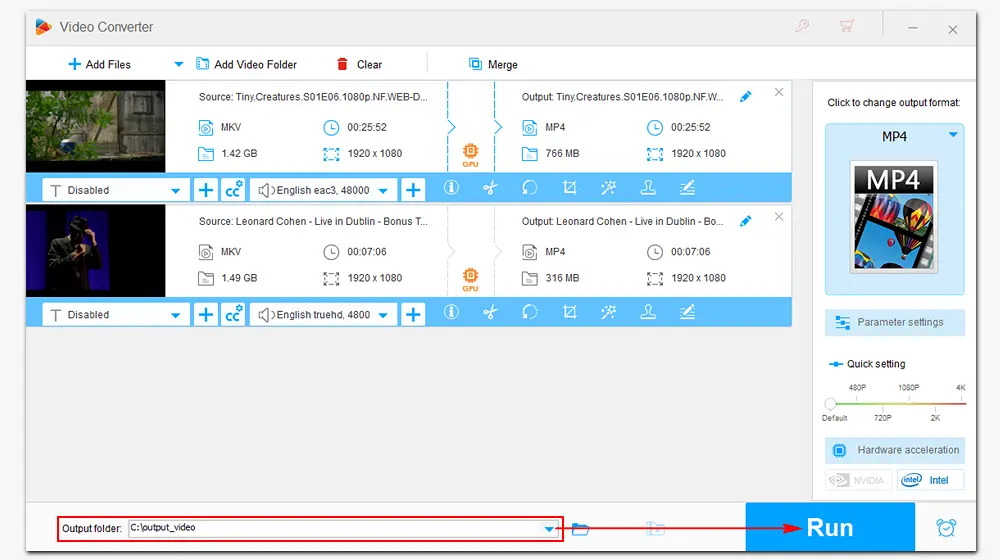Open the trim scissors tool for Tiny Creatures
The width and height of the screenshot is (1000, 560).
pos(490,188)
